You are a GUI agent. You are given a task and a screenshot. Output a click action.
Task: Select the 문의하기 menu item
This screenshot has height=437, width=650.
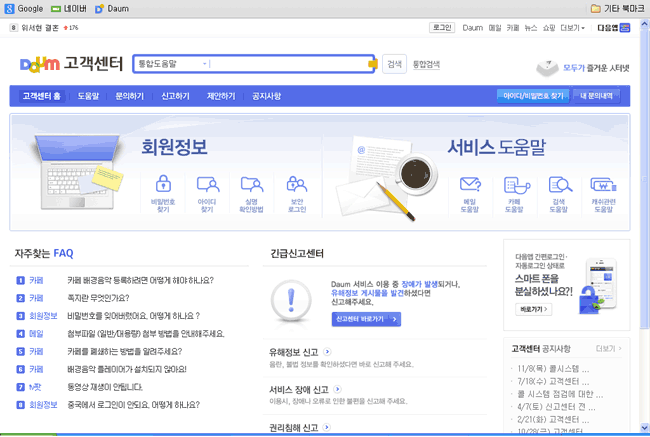coord(130,96)
